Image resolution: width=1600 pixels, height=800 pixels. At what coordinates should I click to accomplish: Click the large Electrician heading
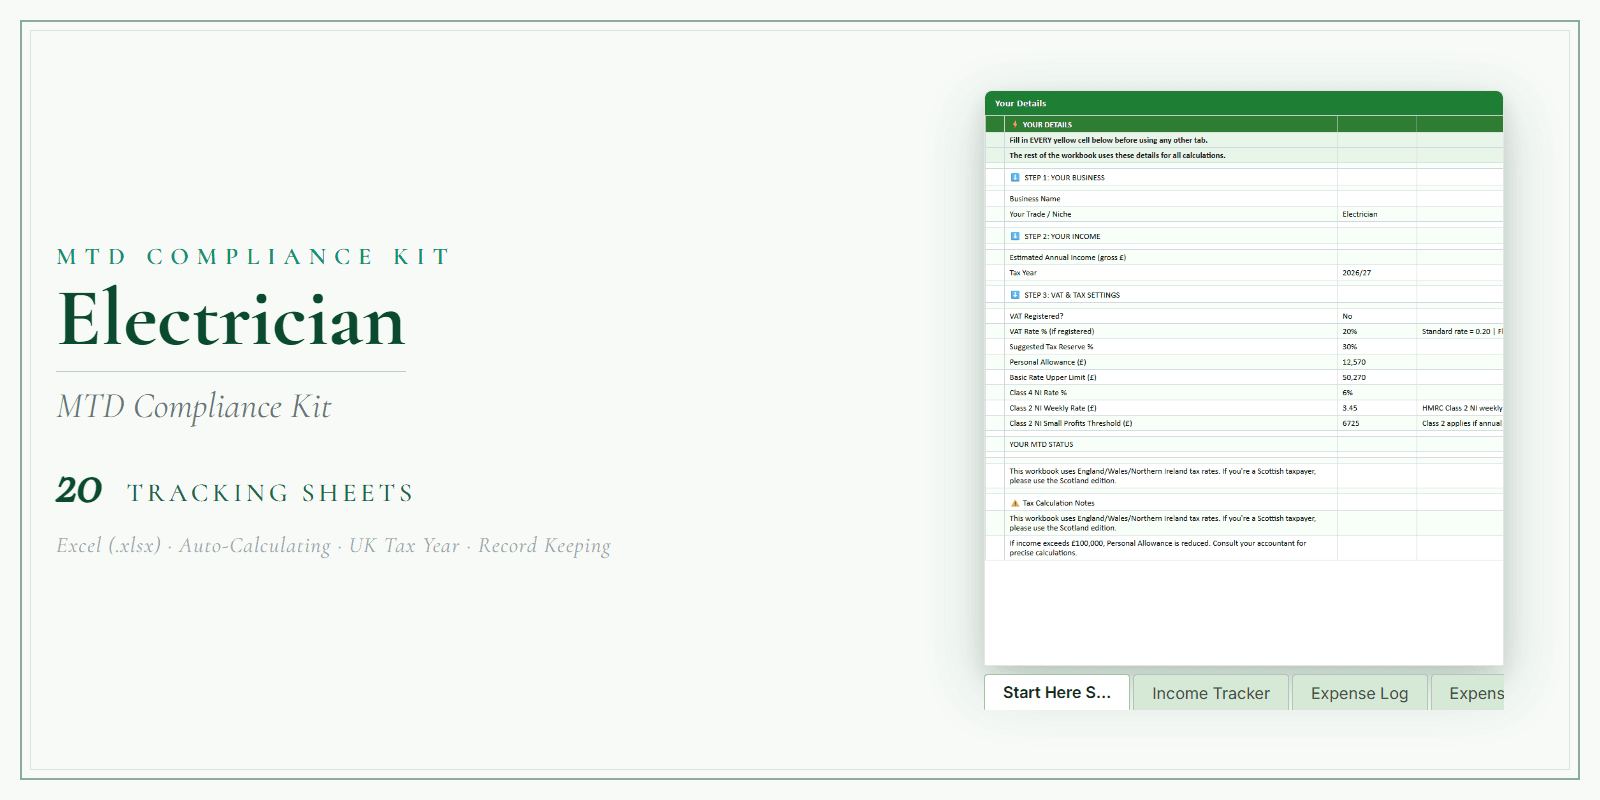point(232,319)
